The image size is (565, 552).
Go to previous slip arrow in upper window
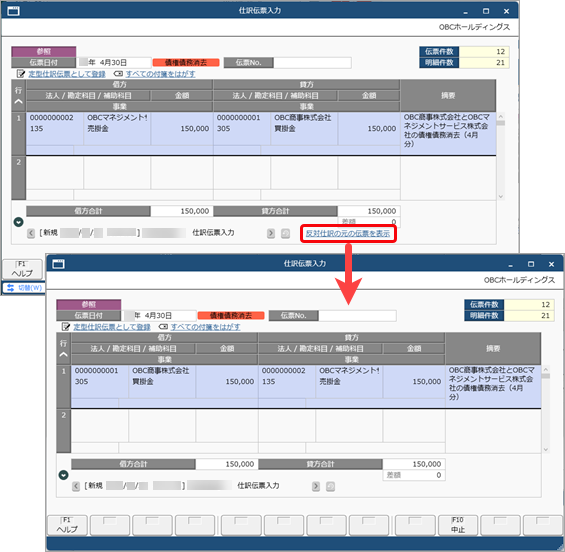tap(31, 233)
